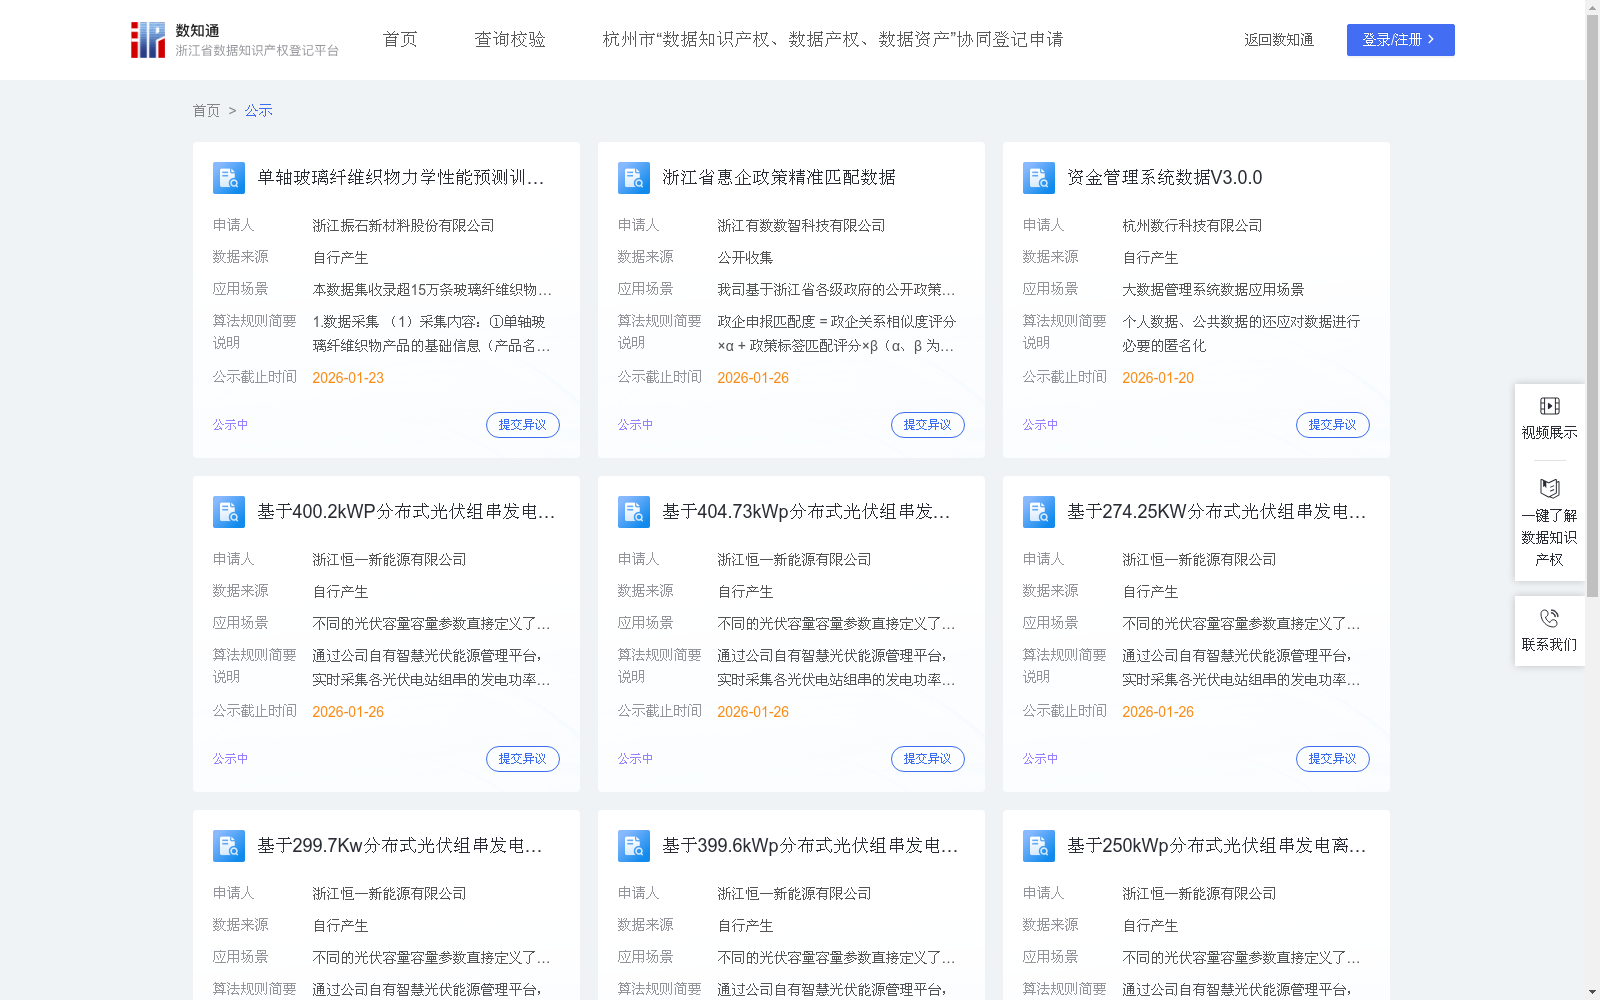Click 公示中 status on 基于404.73kWp card

click(x=635, y=759)
